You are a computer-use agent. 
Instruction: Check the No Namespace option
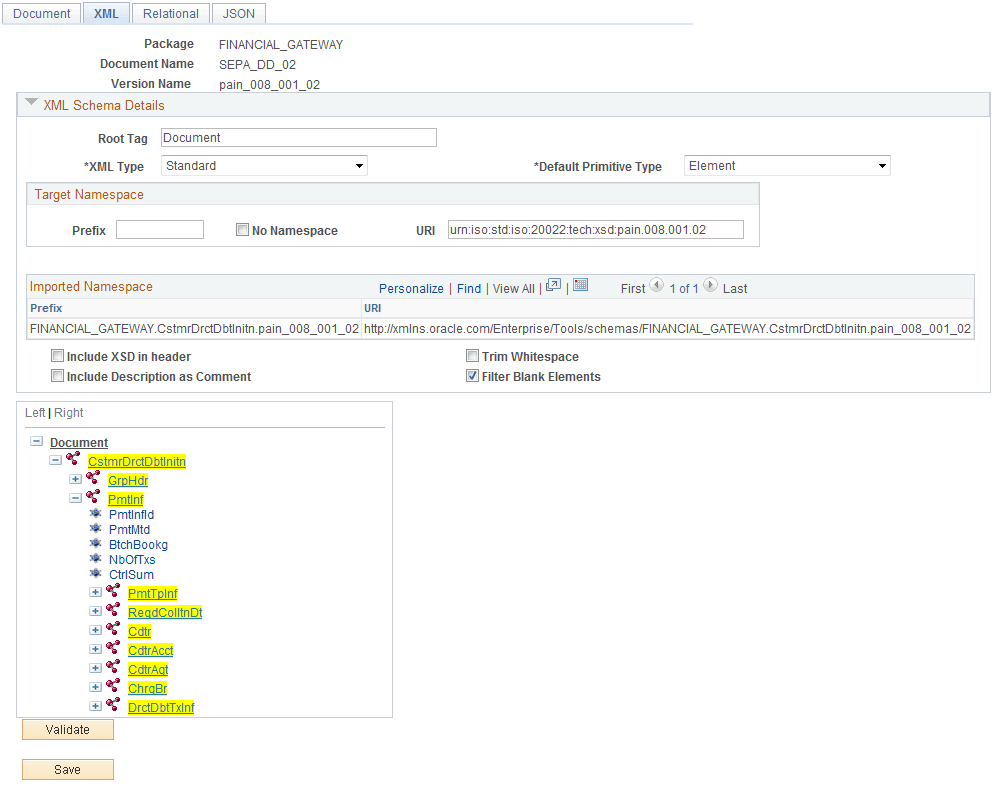point(241,229)
